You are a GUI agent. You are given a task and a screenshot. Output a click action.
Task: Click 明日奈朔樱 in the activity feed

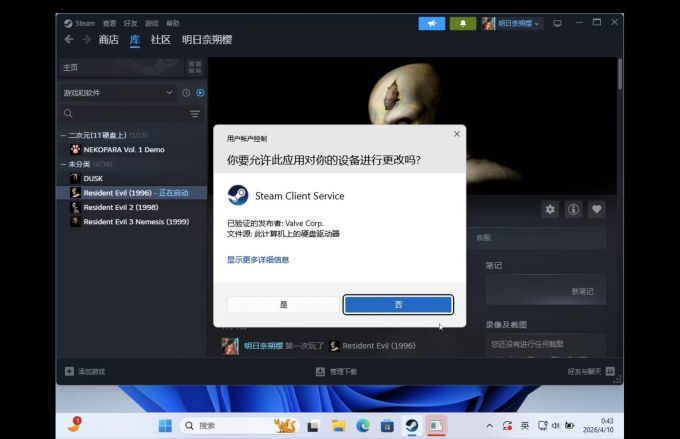pos(263,346)
